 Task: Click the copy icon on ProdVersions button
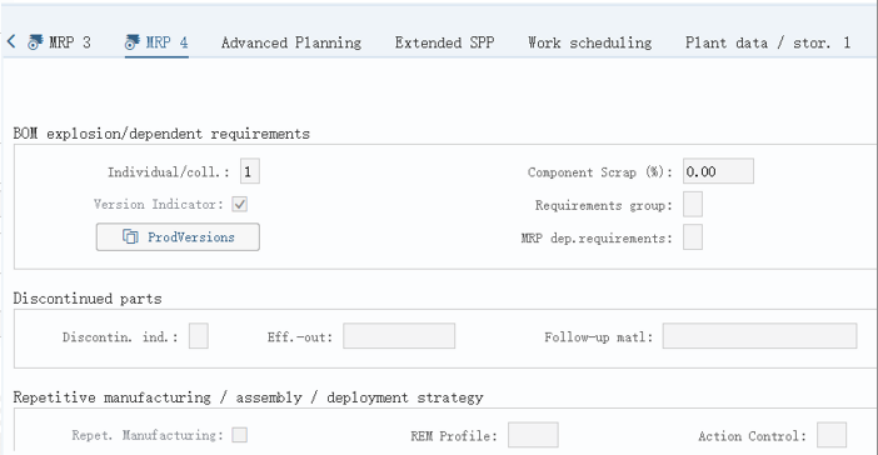pyautogui.click(x=130, y=237)
